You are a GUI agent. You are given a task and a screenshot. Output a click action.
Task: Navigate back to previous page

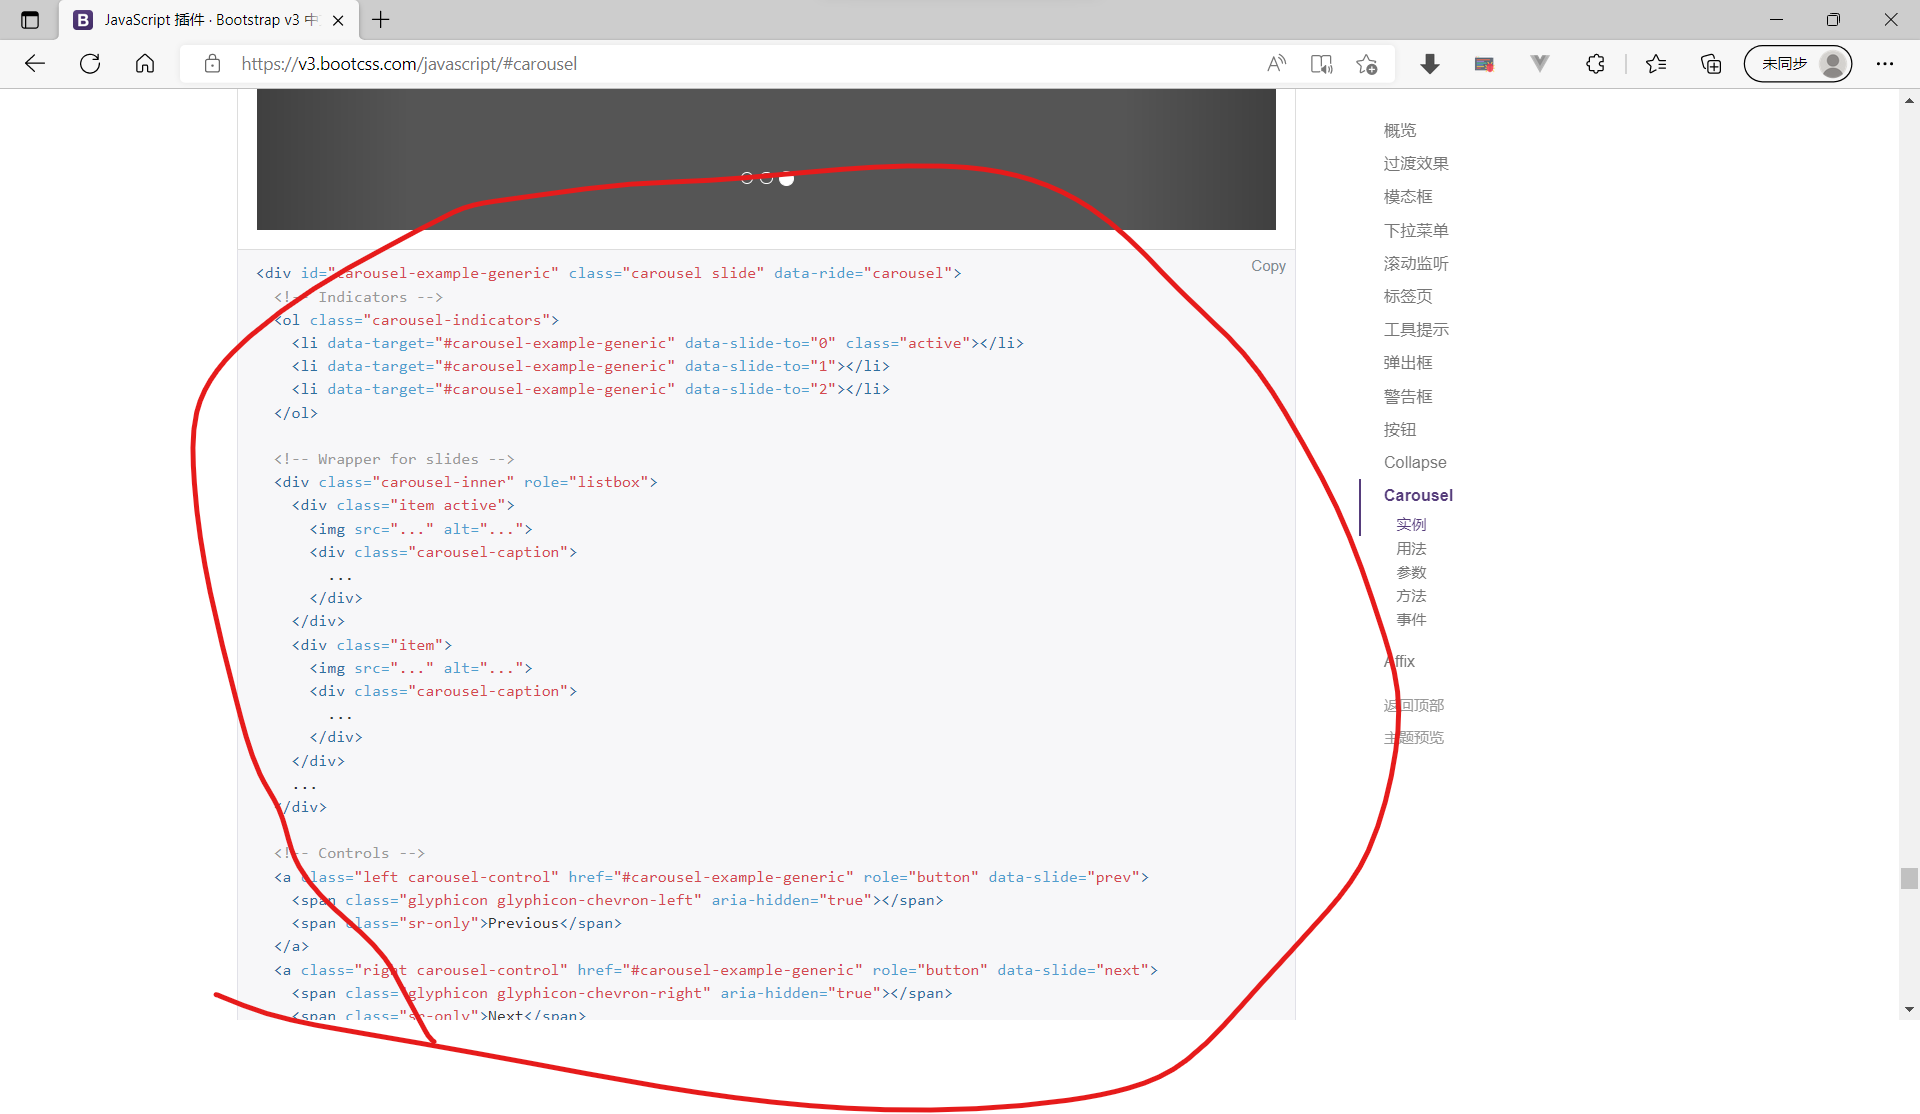tap(35, 63)
